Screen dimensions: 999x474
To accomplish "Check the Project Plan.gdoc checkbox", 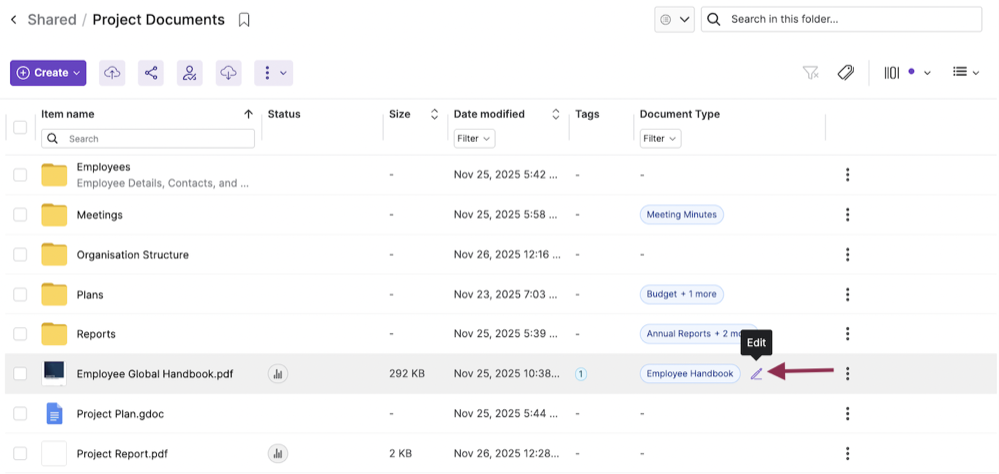I will 20,414.
